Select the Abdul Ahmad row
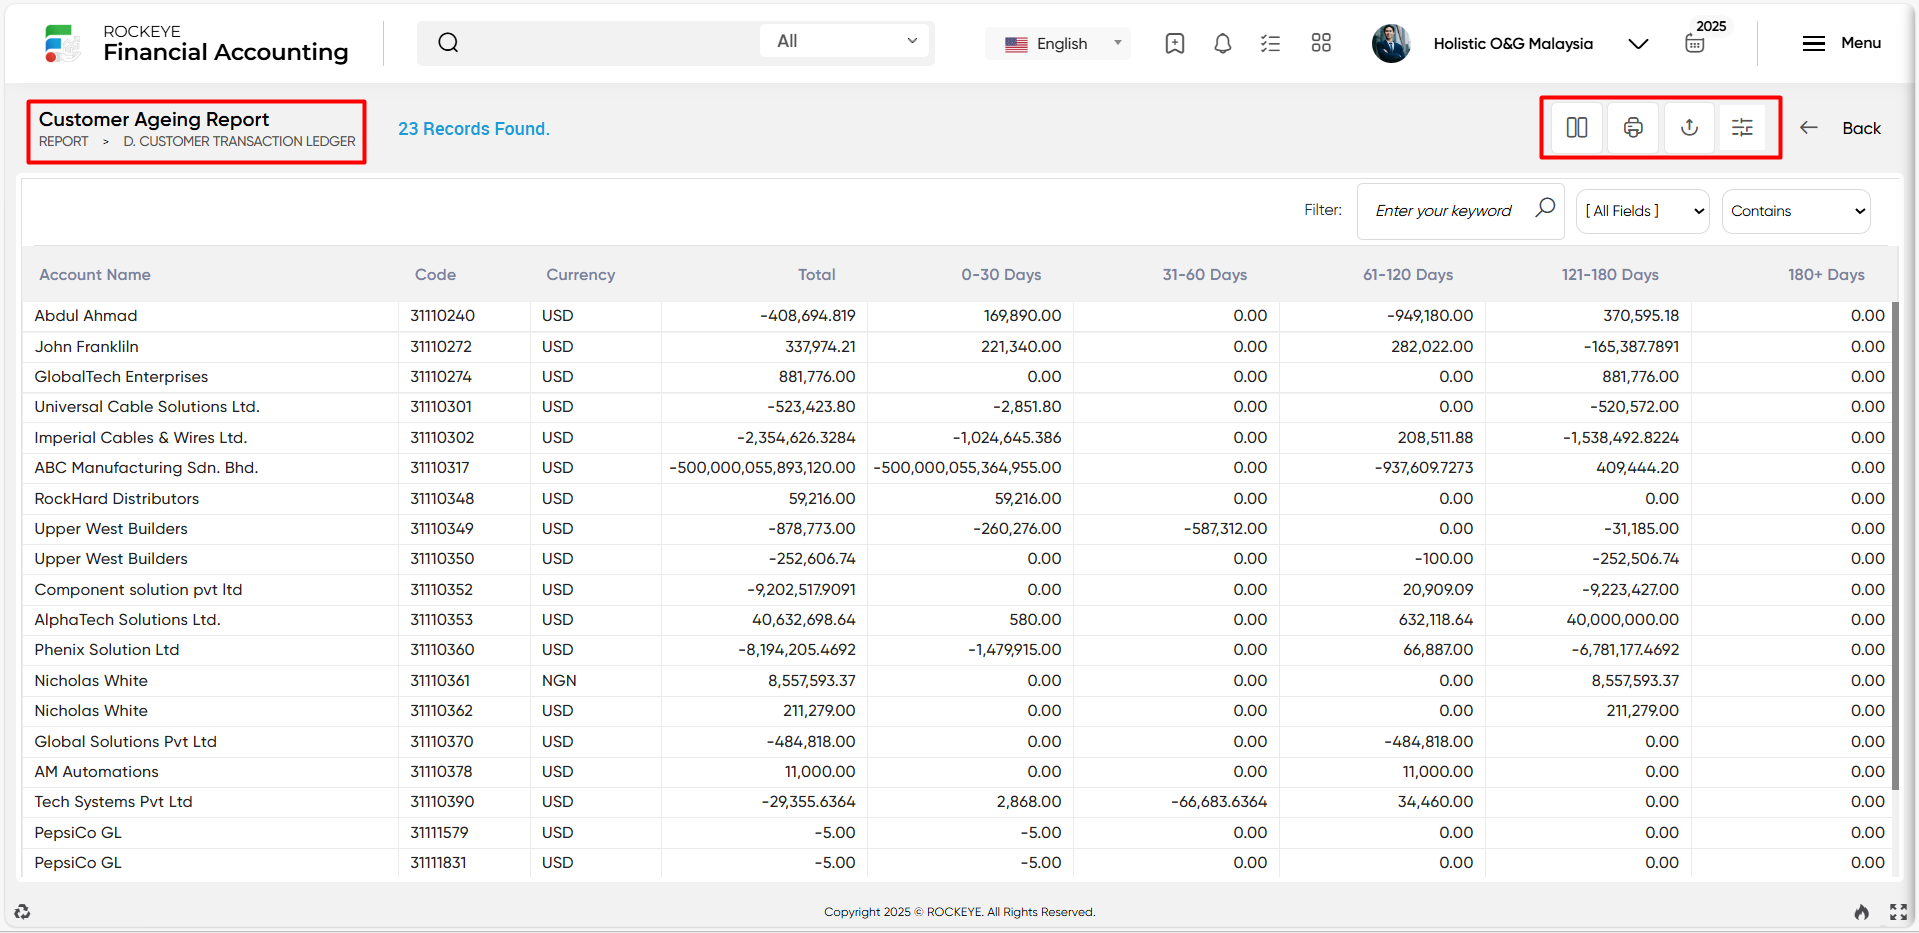This screenshot has height=933, width=1919. point(957,316)
